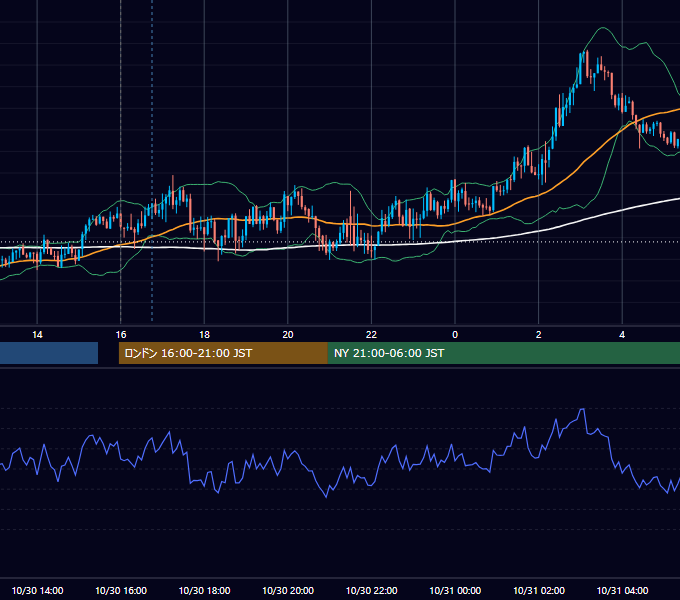Click the indicator line peak in lower panel
Viewport: 680px width, 600px height.
click(582, 409)
